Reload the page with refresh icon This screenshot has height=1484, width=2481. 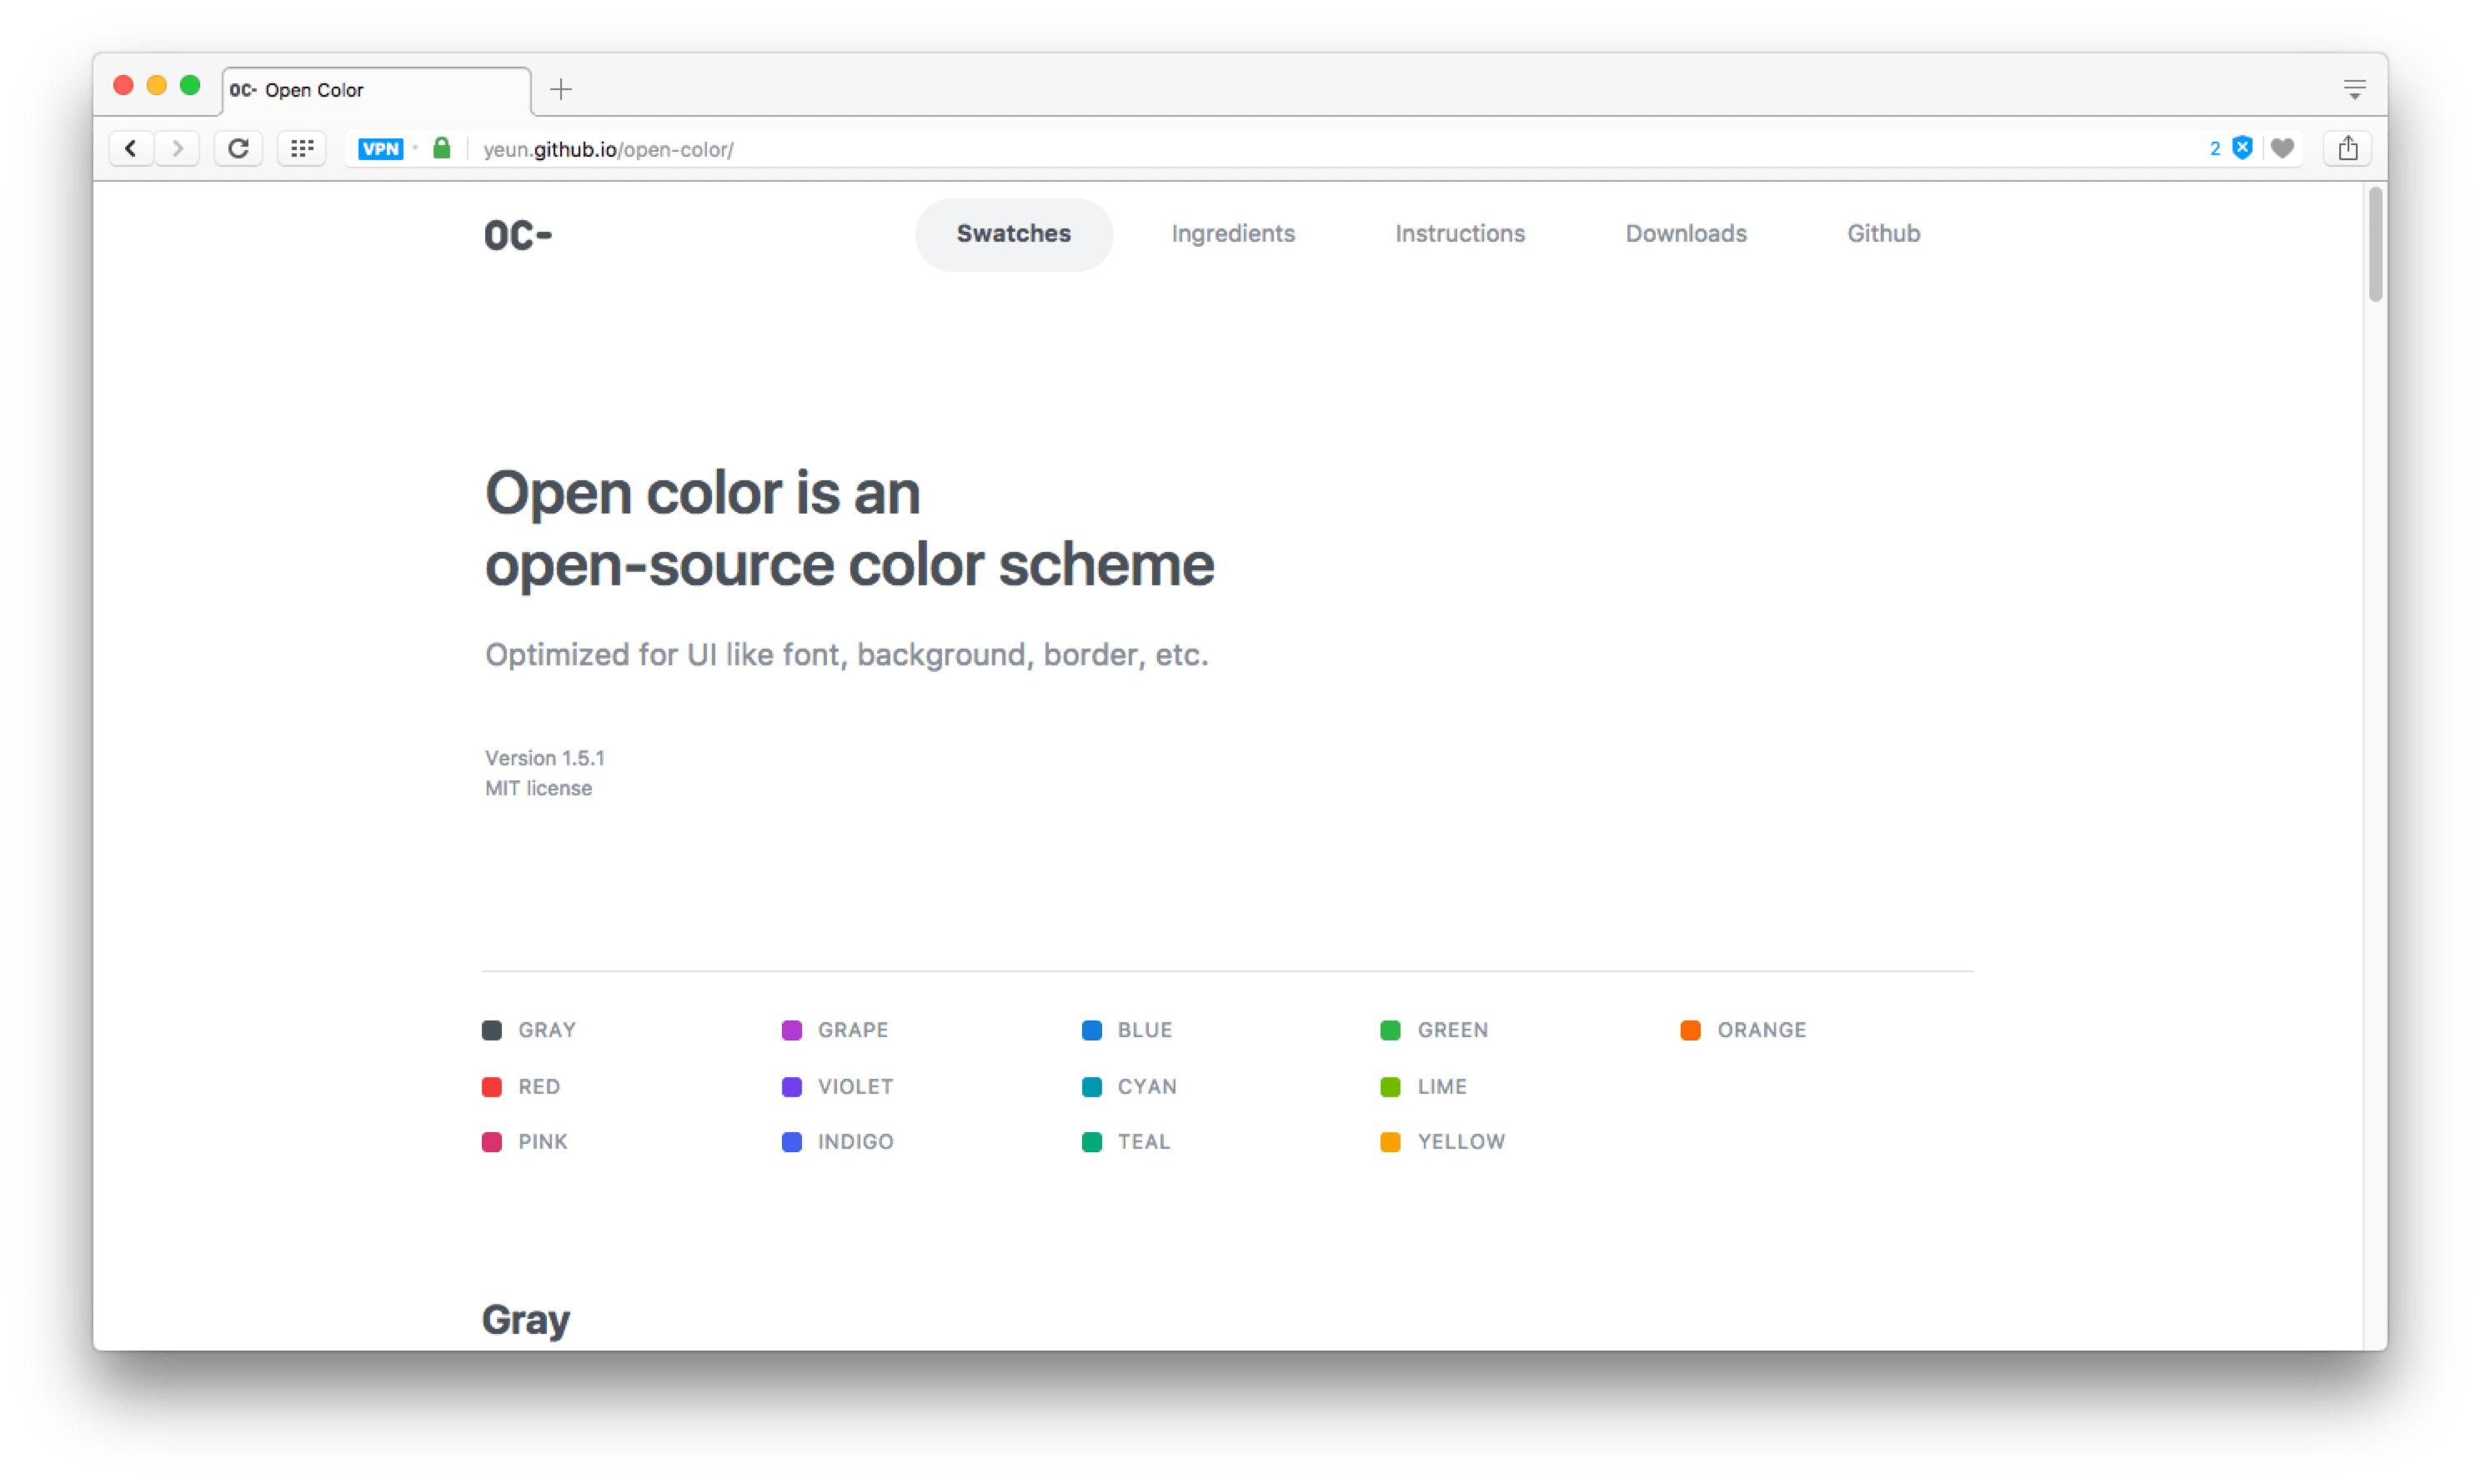coord(238,149)
